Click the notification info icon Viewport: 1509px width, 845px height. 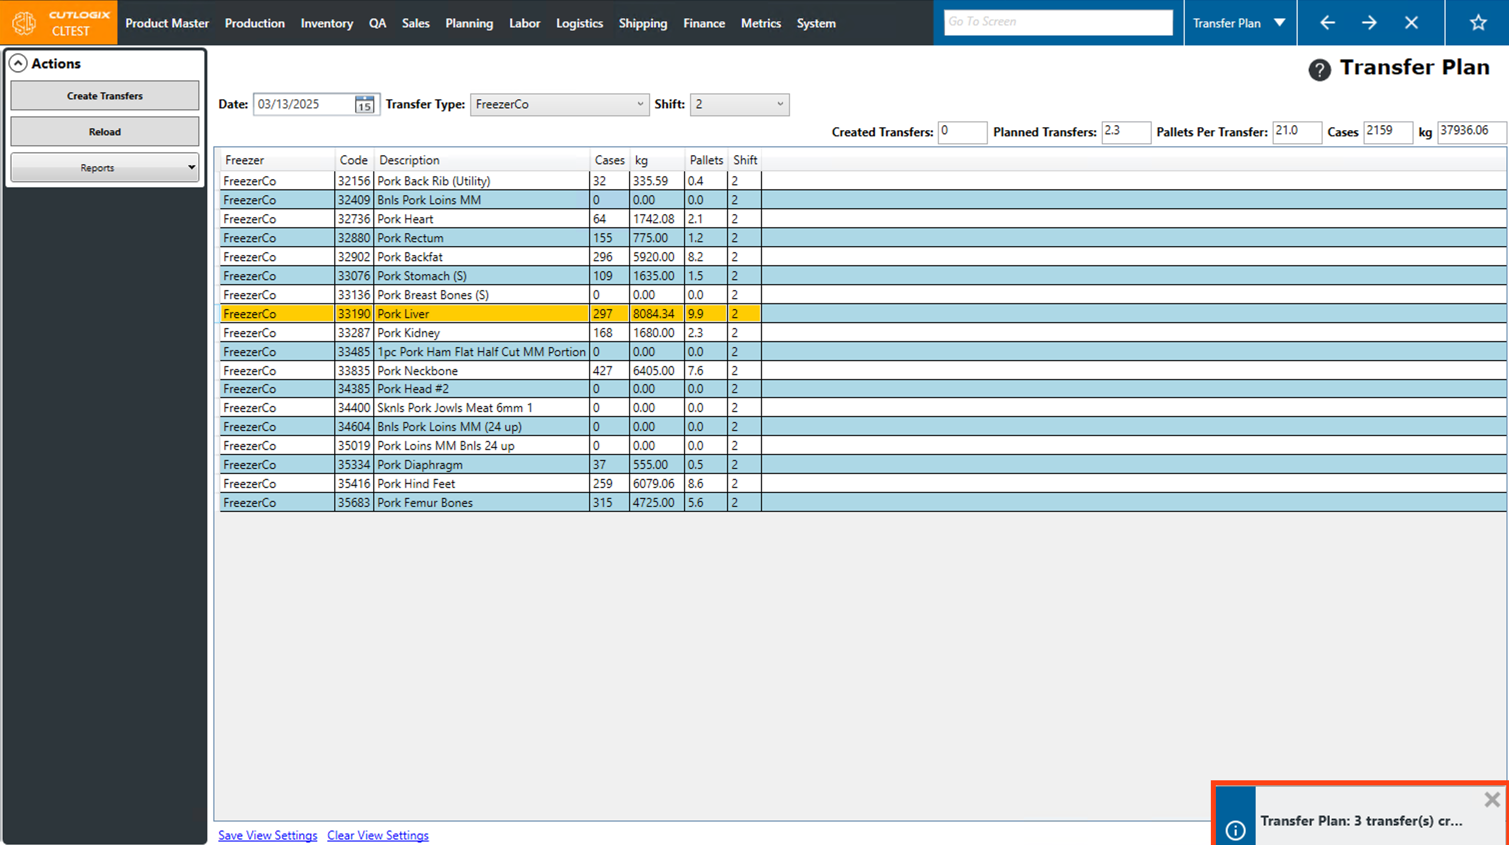pyautogui.click(x=1235, y=830)
